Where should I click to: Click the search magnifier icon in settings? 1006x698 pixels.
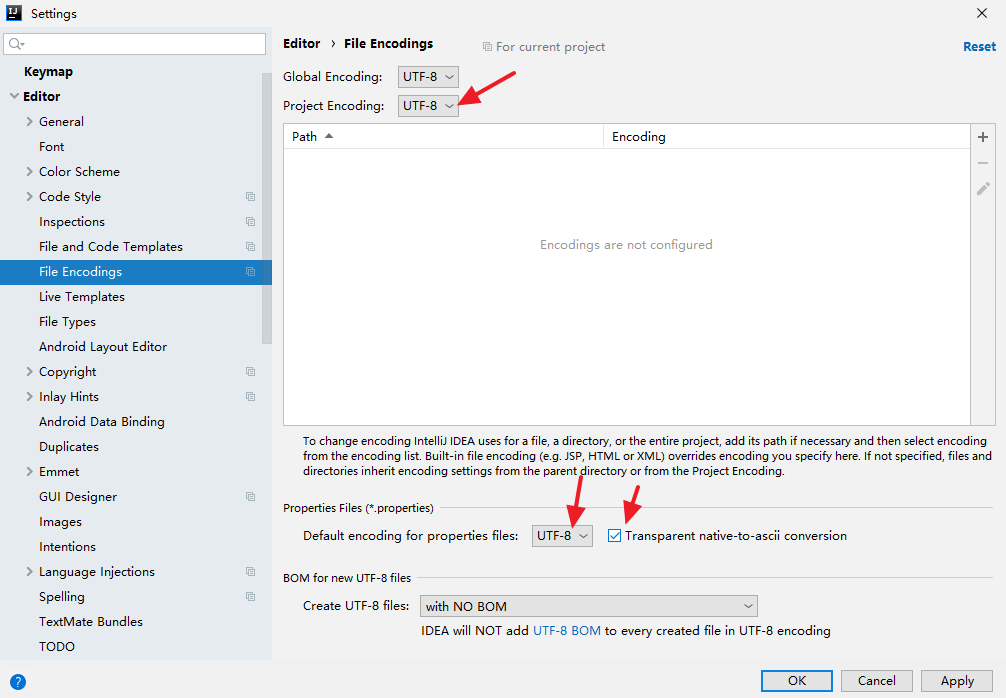tap(15, 44)
